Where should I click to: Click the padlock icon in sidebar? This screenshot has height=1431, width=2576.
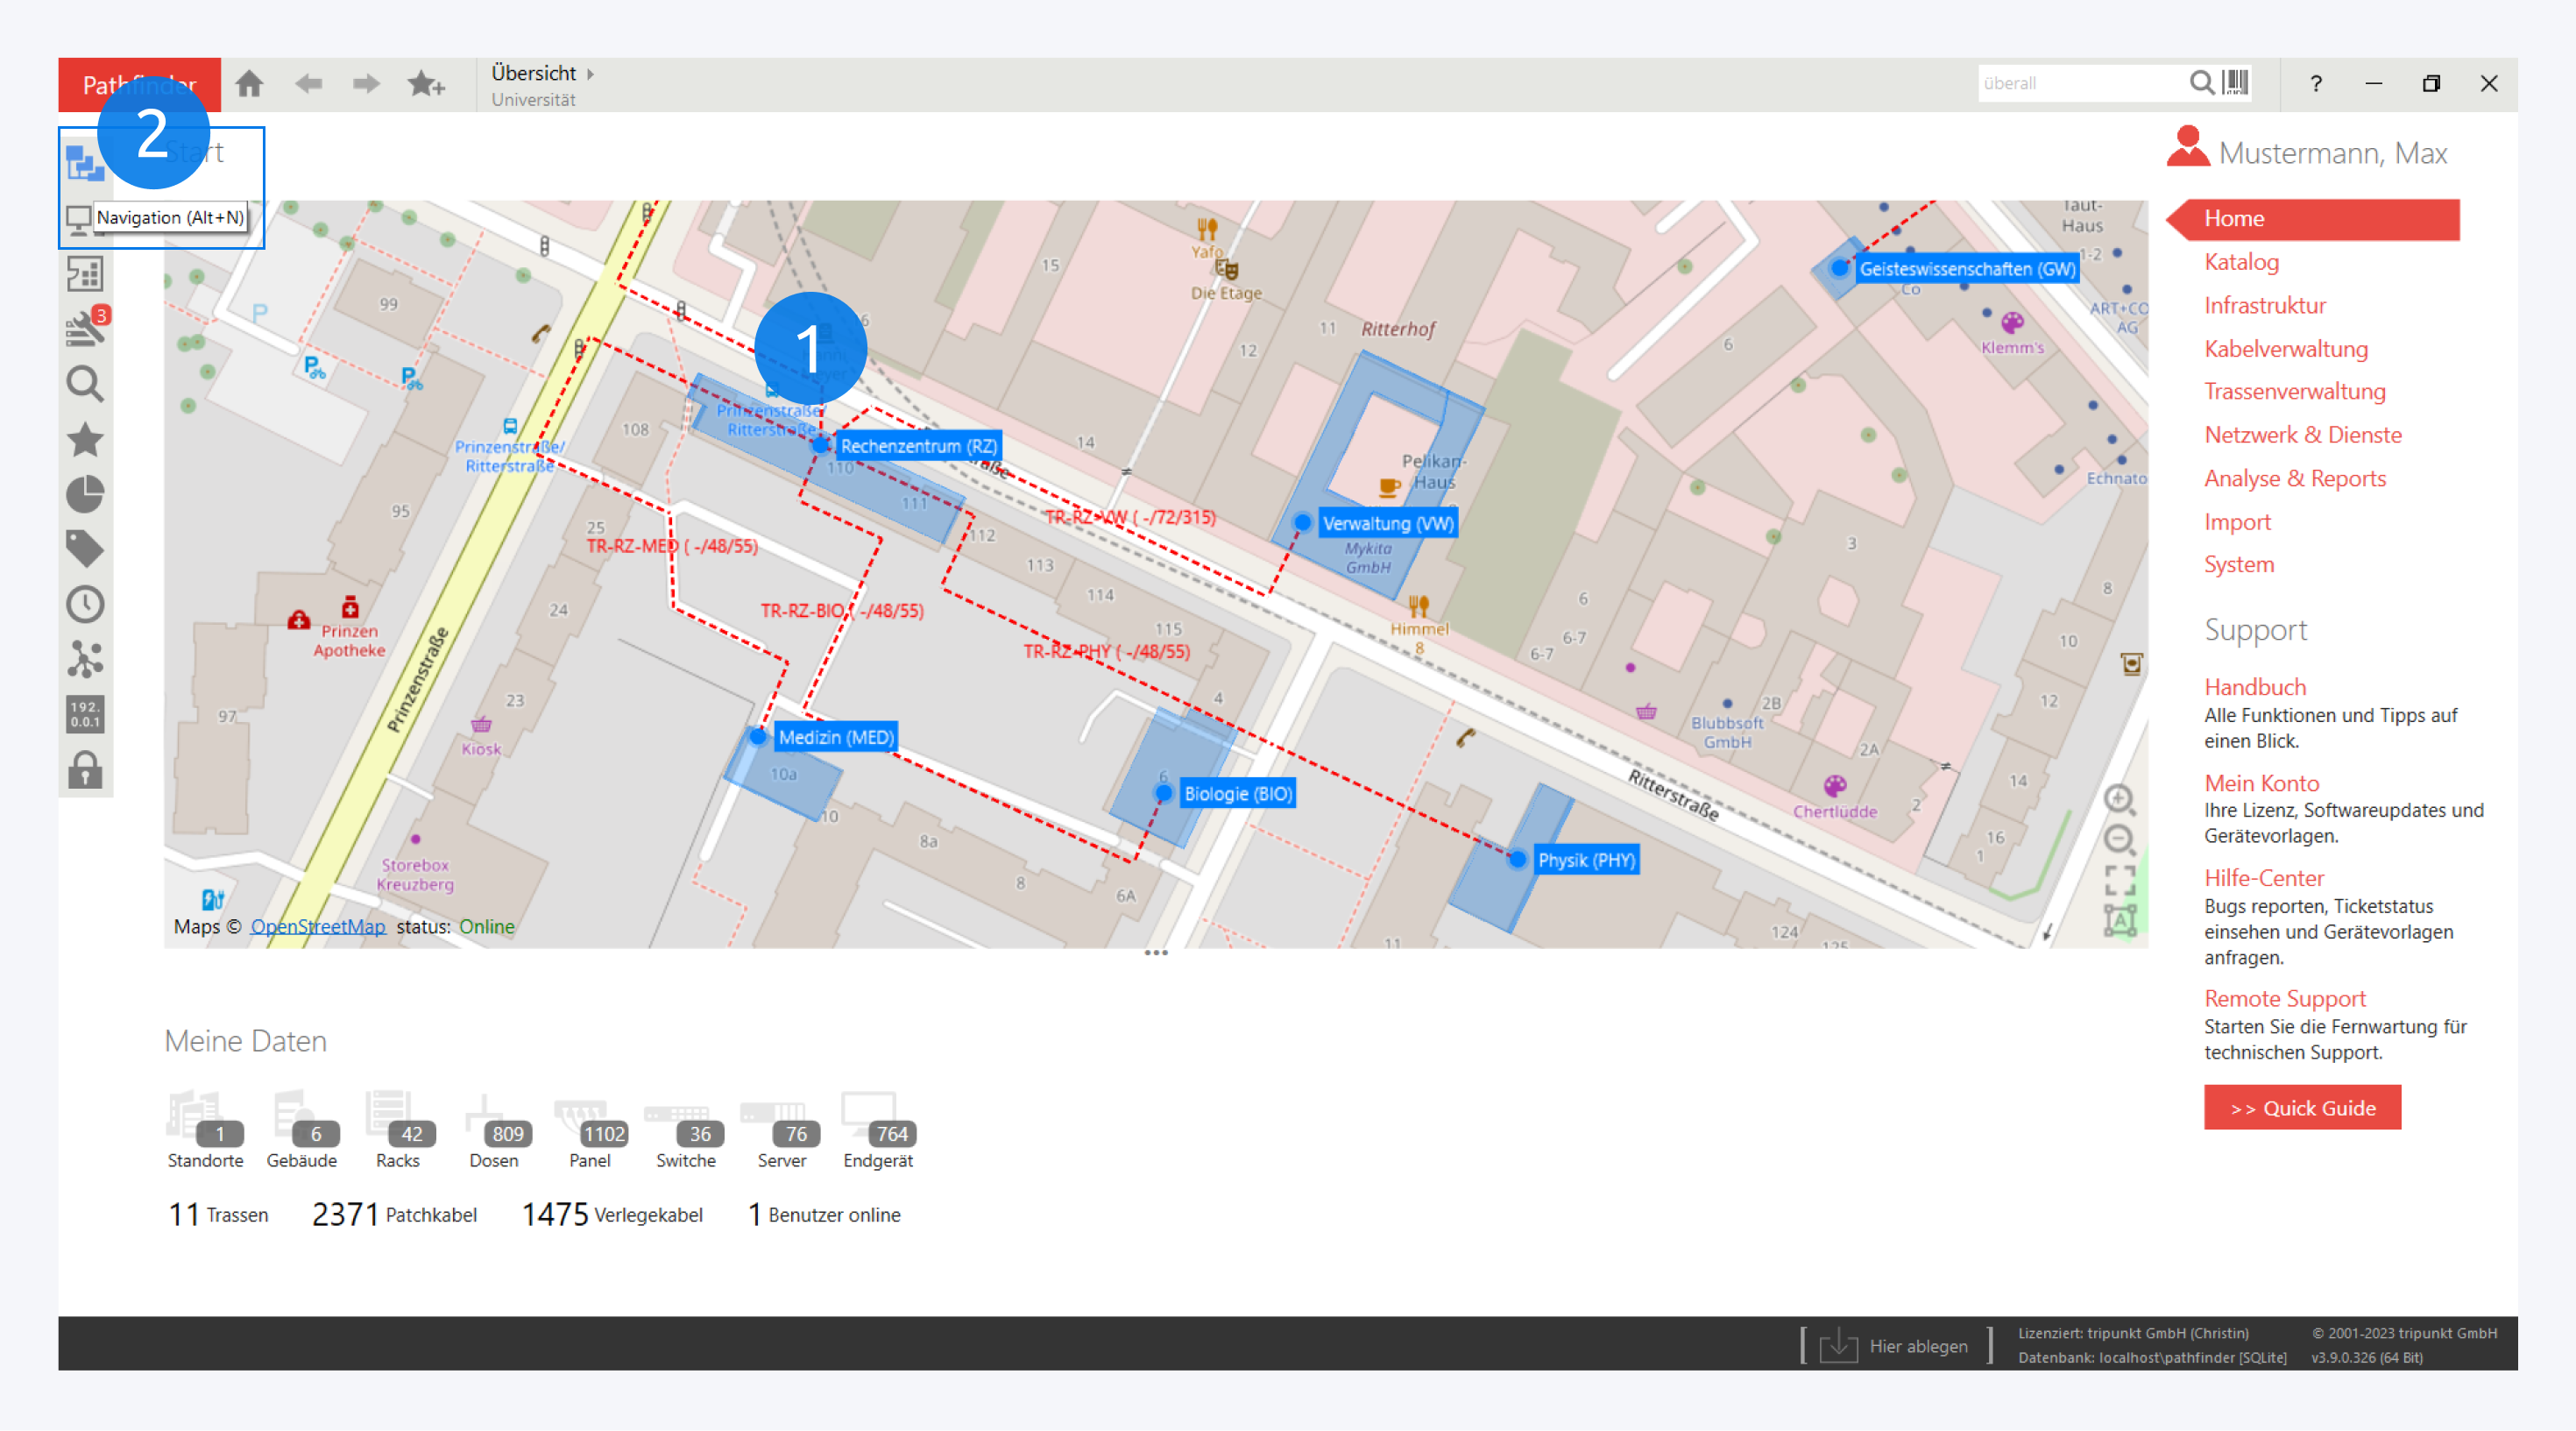click(x=85, y=770)
